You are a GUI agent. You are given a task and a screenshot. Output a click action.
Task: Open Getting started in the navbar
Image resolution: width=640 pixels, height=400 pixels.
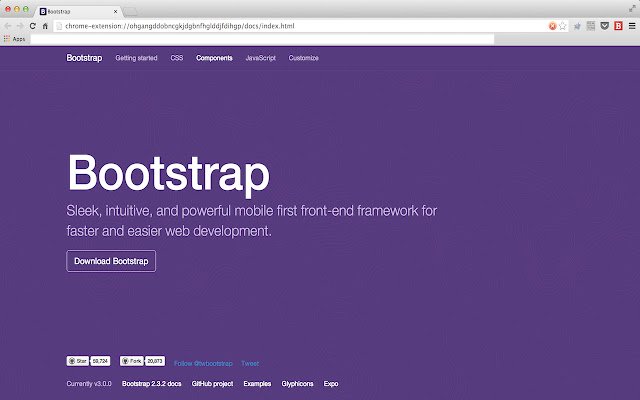click(x=136, y=58)
